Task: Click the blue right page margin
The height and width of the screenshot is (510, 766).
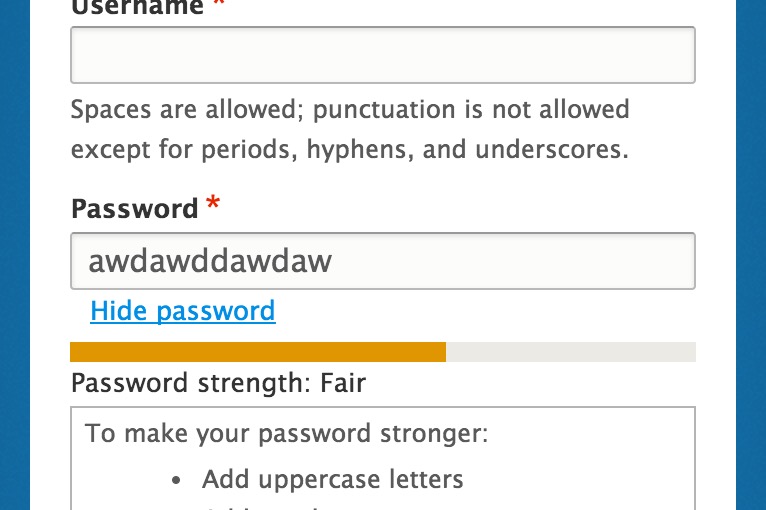Action: pyautogui.click(x=751, y=255)
